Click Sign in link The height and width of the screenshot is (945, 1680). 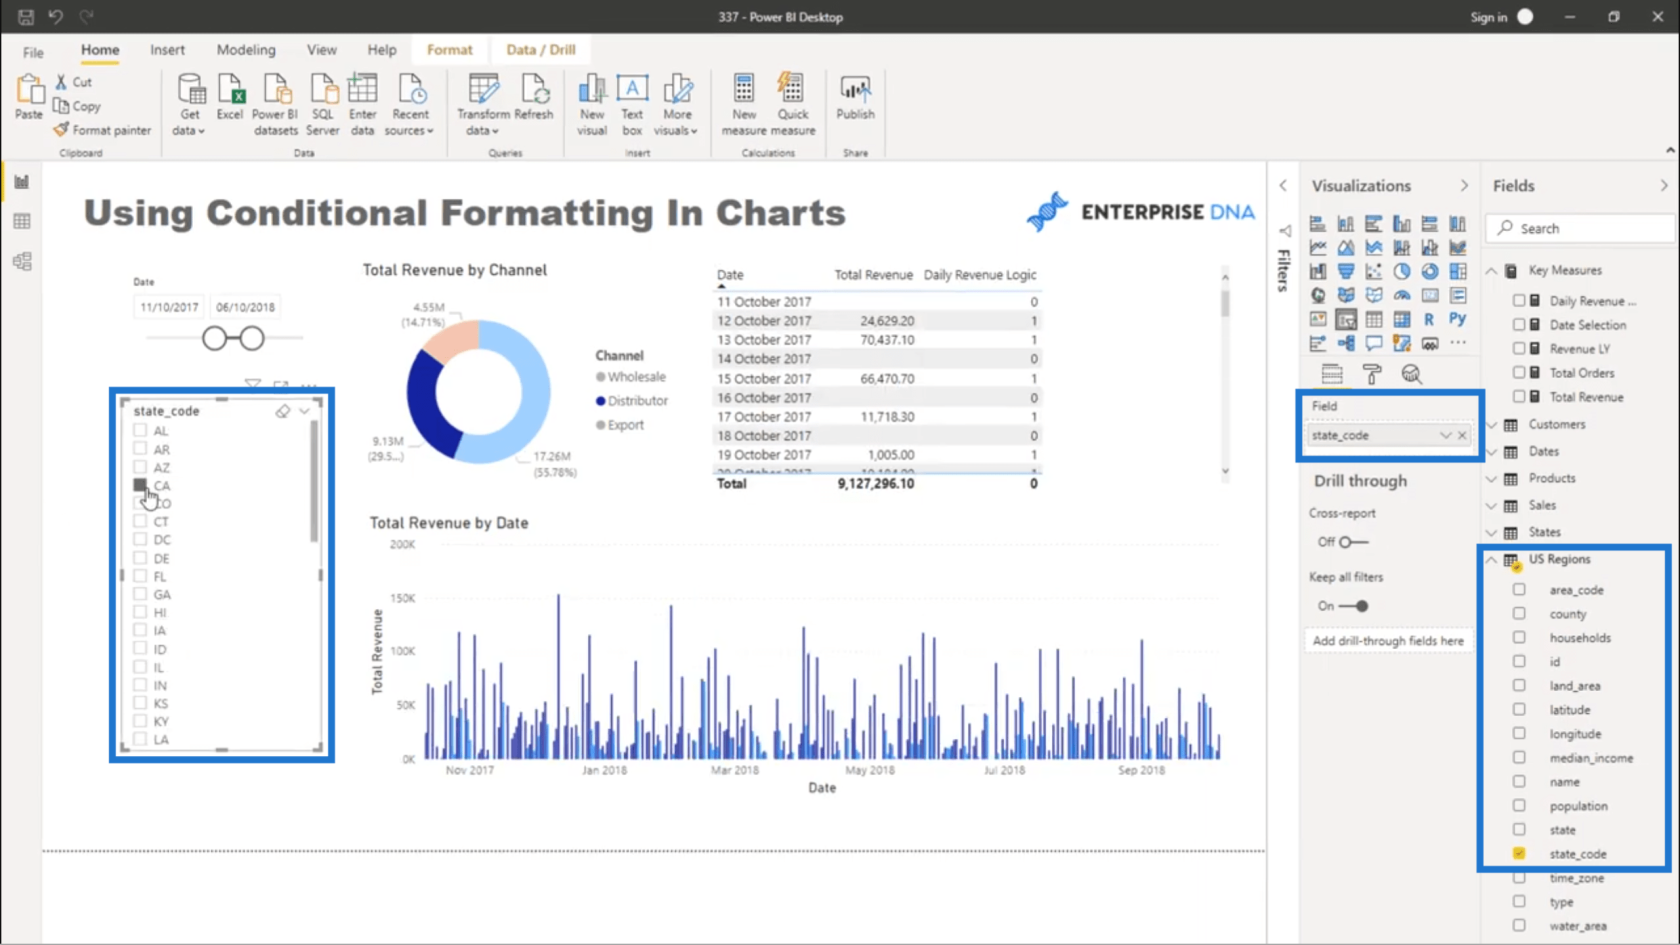[x=1488, y=17]
